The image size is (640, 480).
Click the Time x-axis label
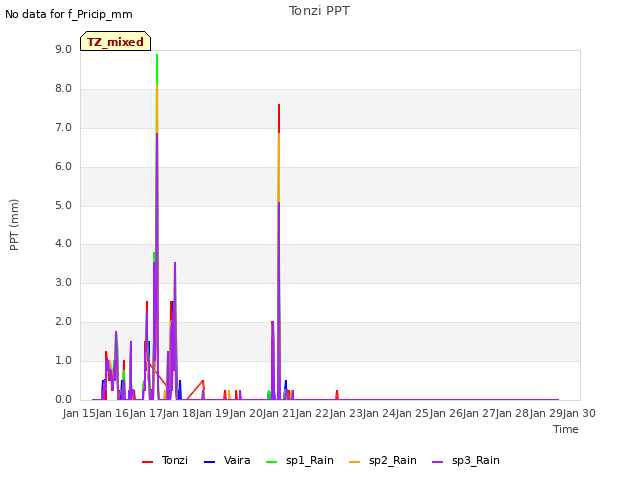pos(566,429)
